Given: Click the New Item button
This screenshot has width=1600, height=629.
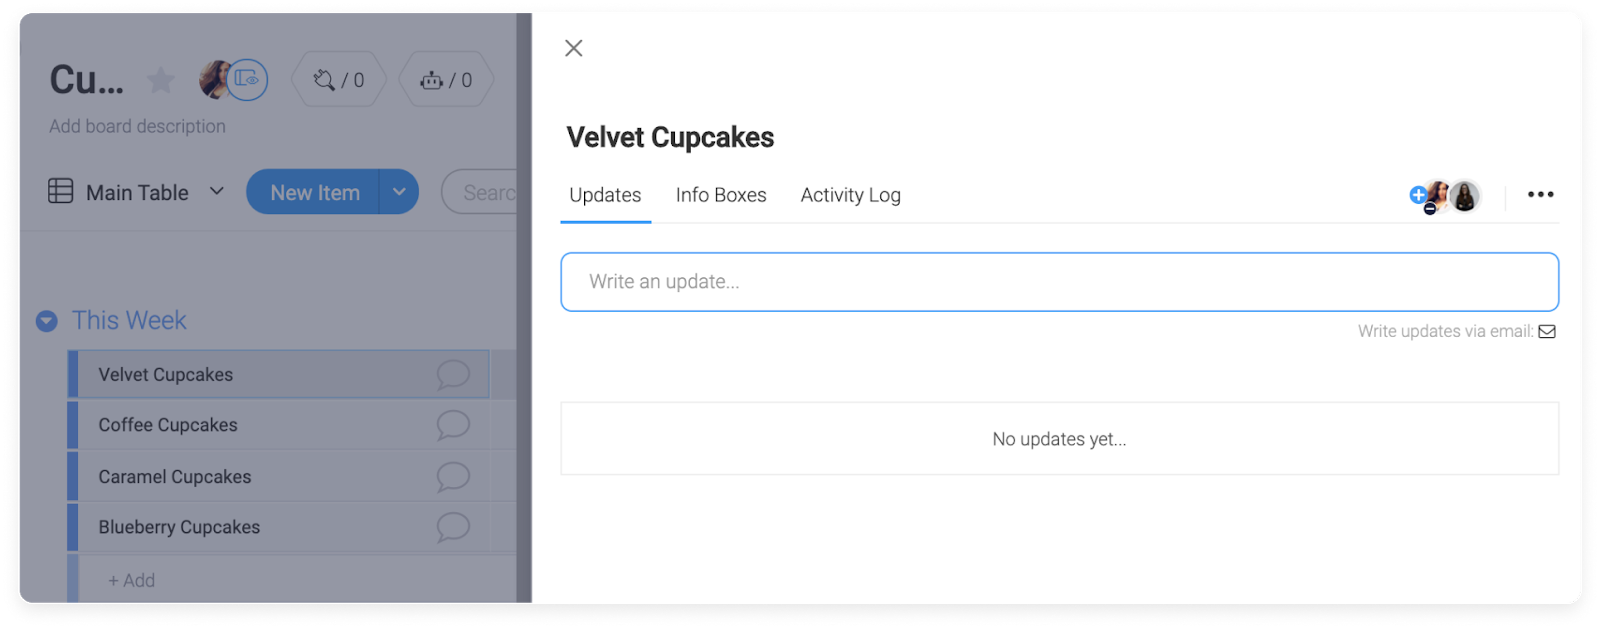Looking at the screenshot, I should 314,192.
